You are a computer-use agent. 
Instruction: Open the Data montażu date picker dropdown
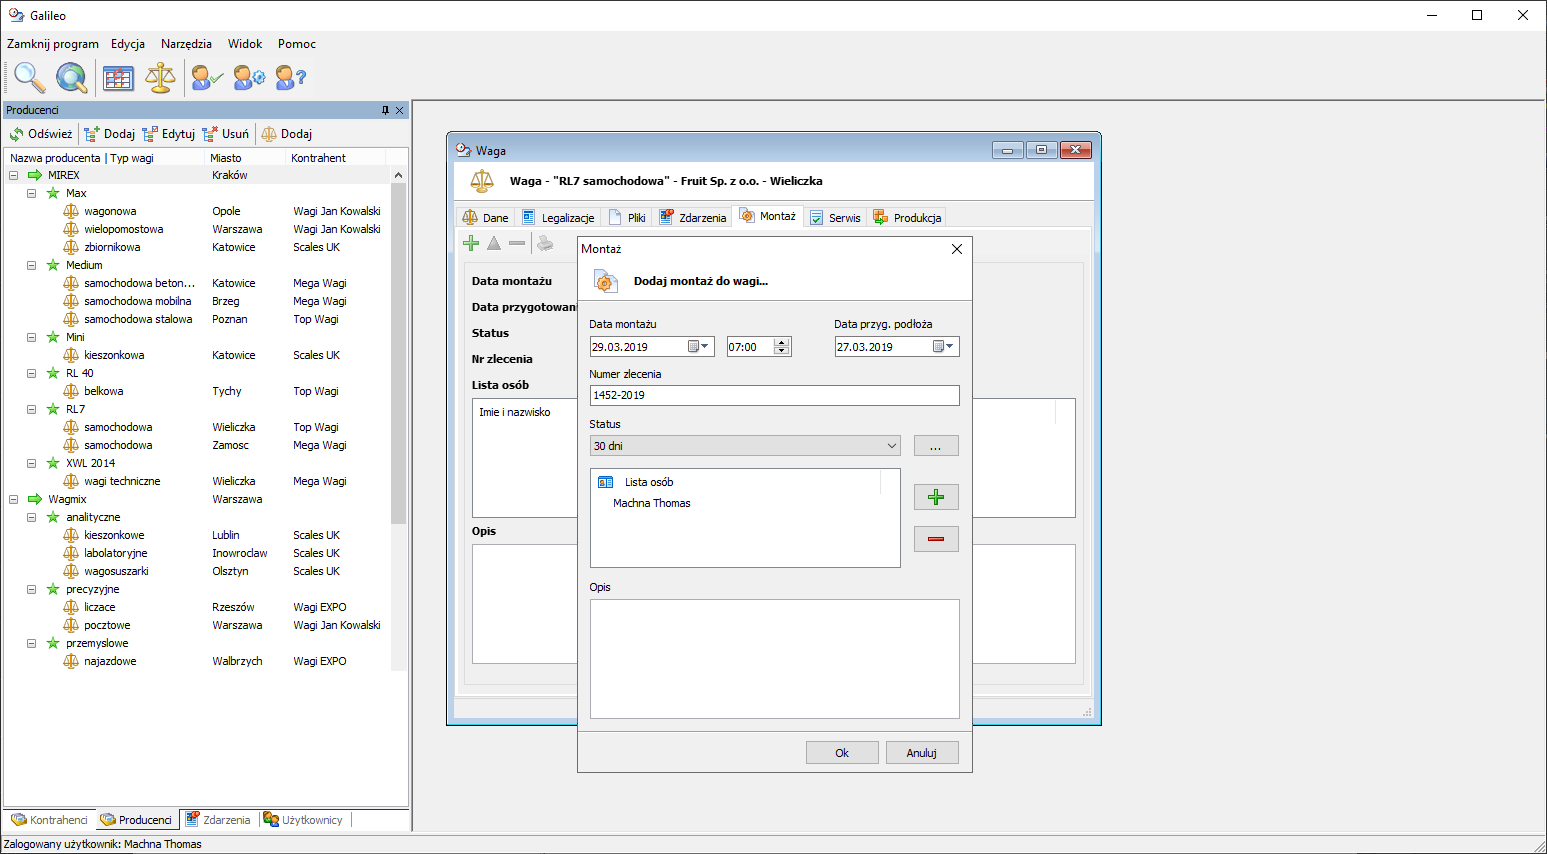coord(699,347)
